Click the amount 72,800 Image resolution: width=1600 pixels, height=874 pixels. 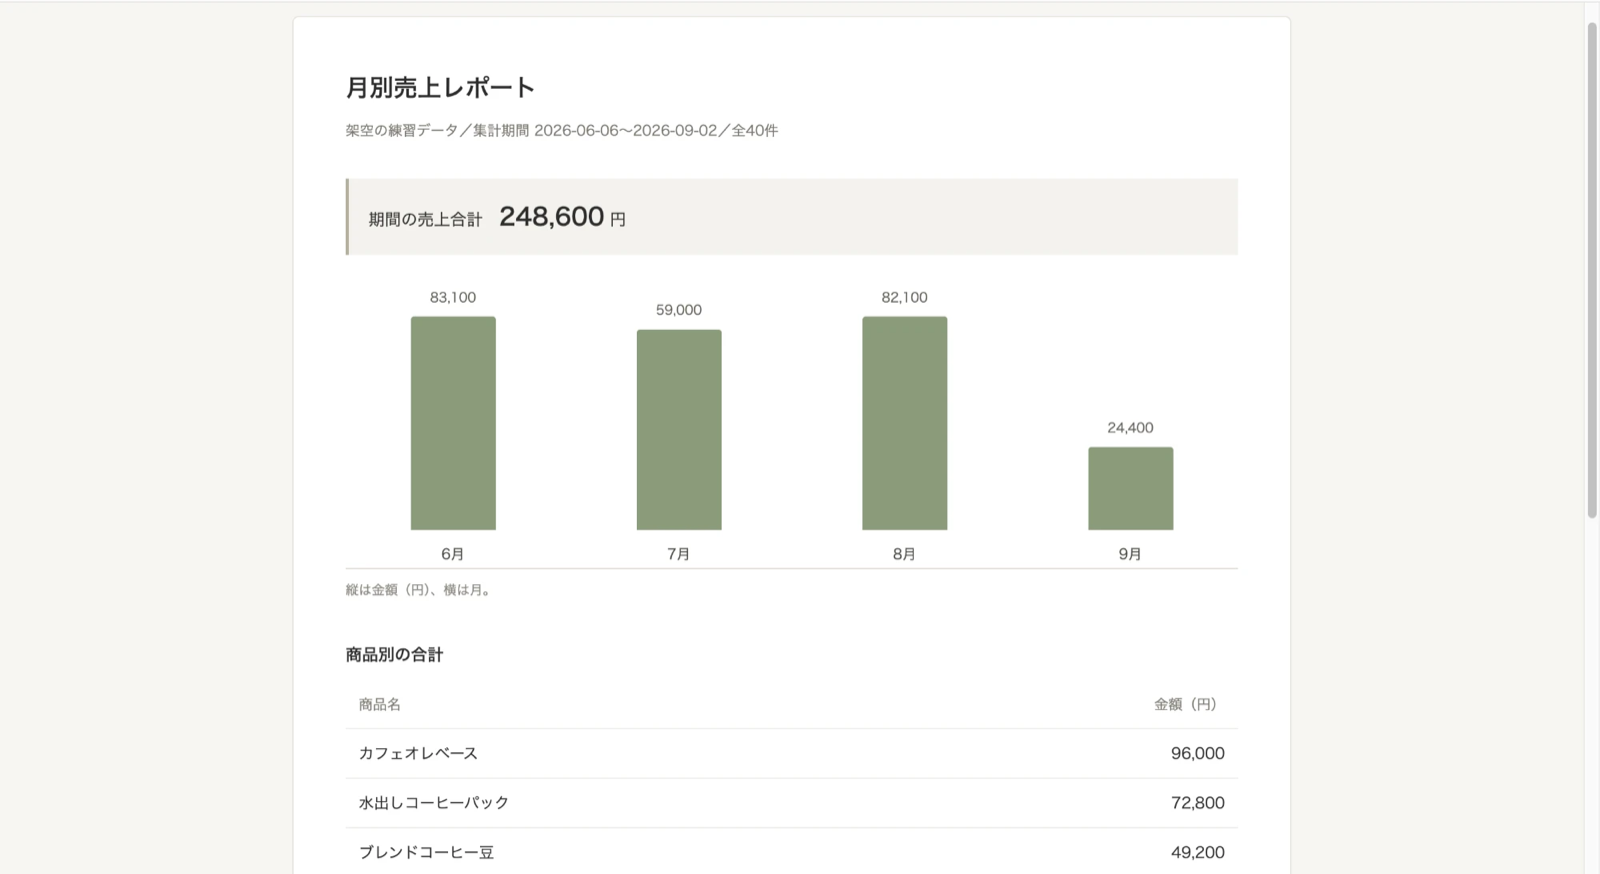[1198, 802]
